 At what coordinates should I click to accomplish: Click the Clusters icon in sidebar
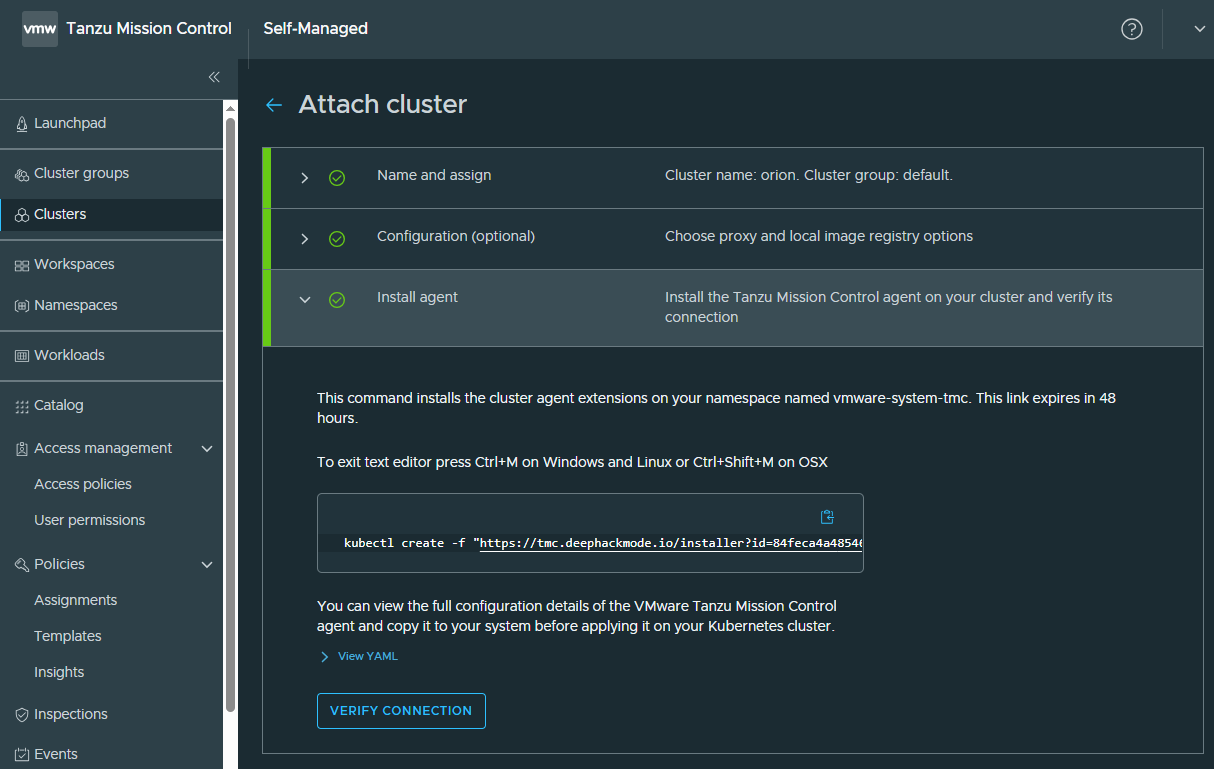[22, 215]
